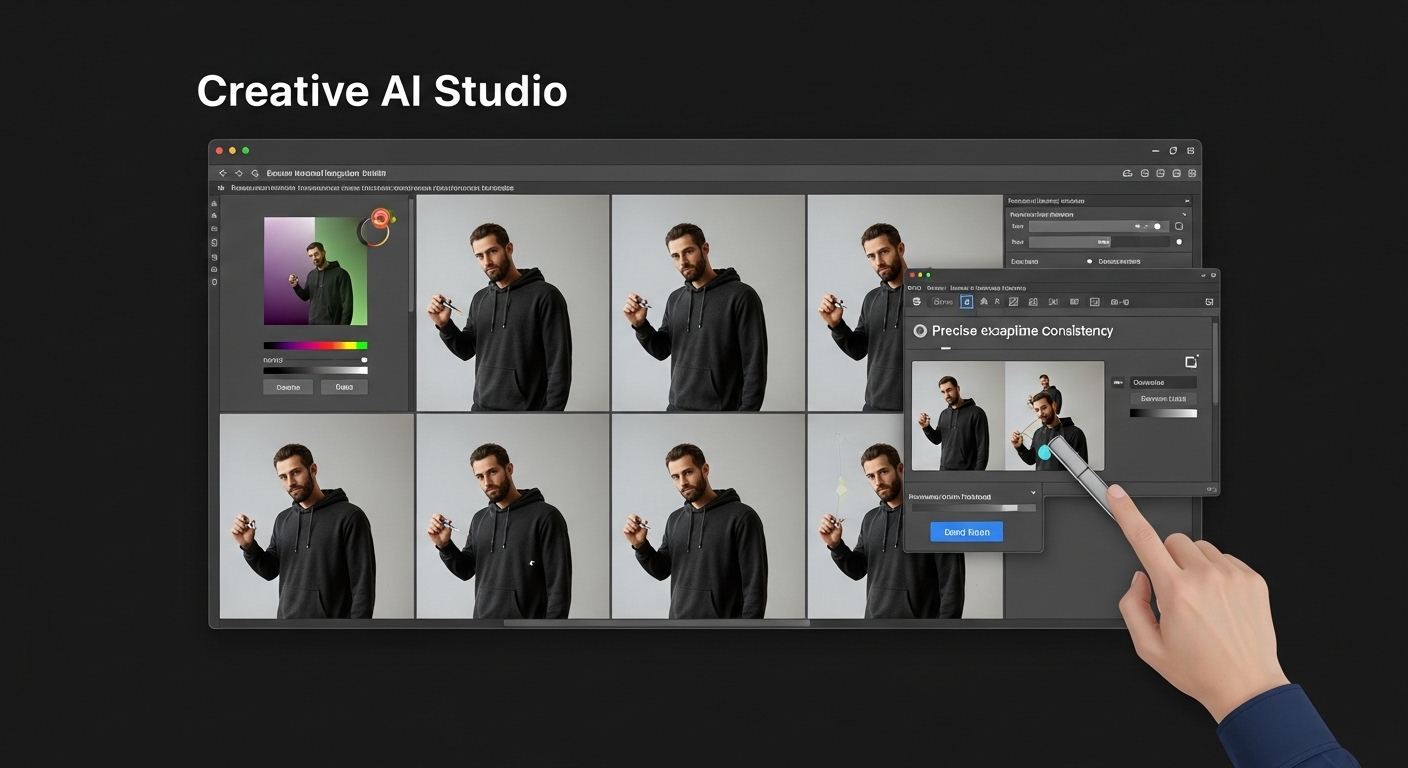Toggle the square checkbox next to the first slider row
The width and height of the screenshot is (1408, 768).
[x=1179, y=227]
